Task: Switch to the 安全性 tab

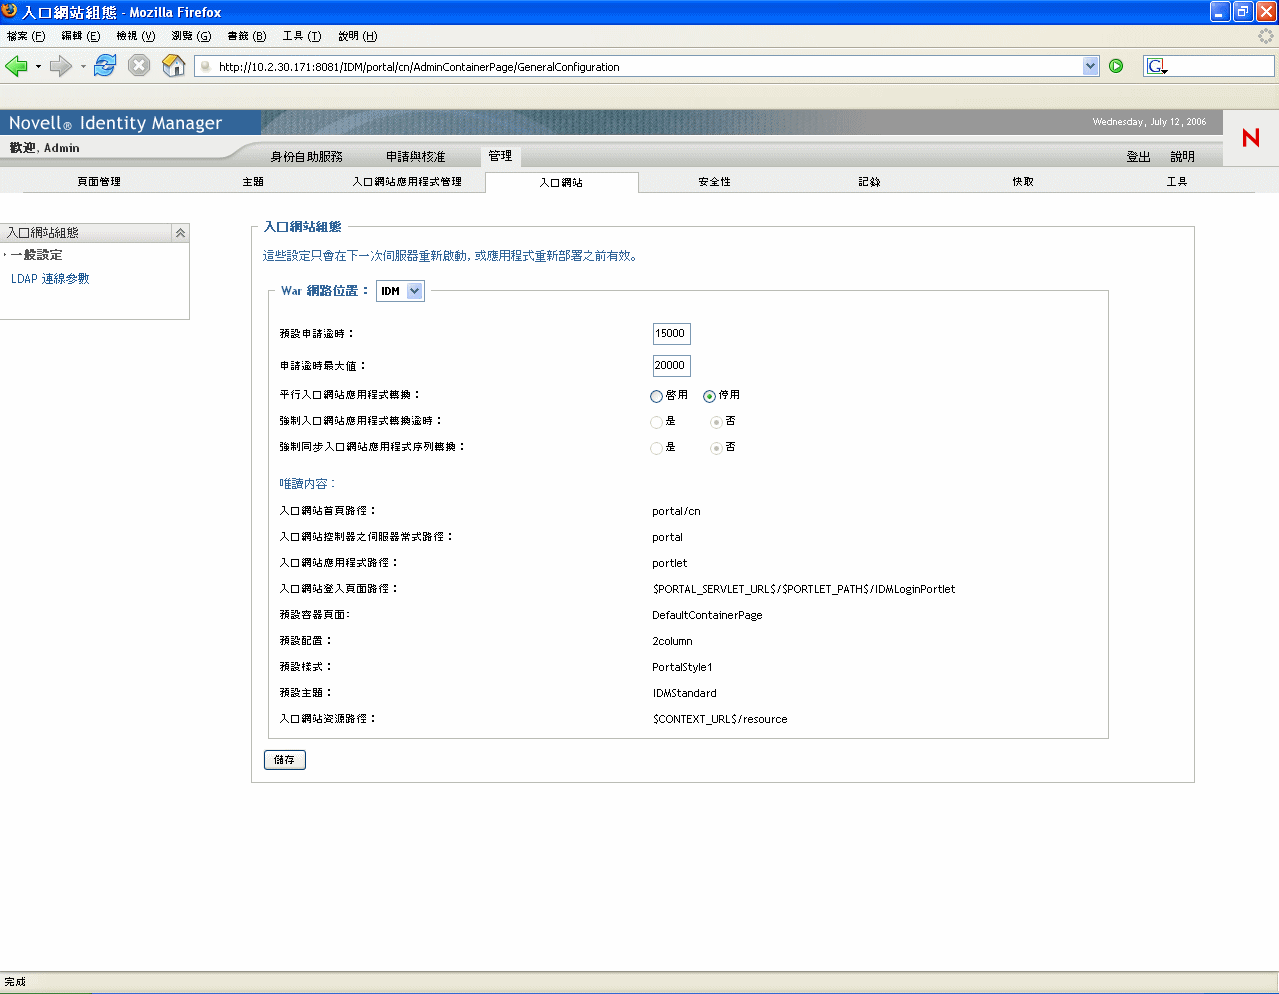Action: [x=714, y=182]
